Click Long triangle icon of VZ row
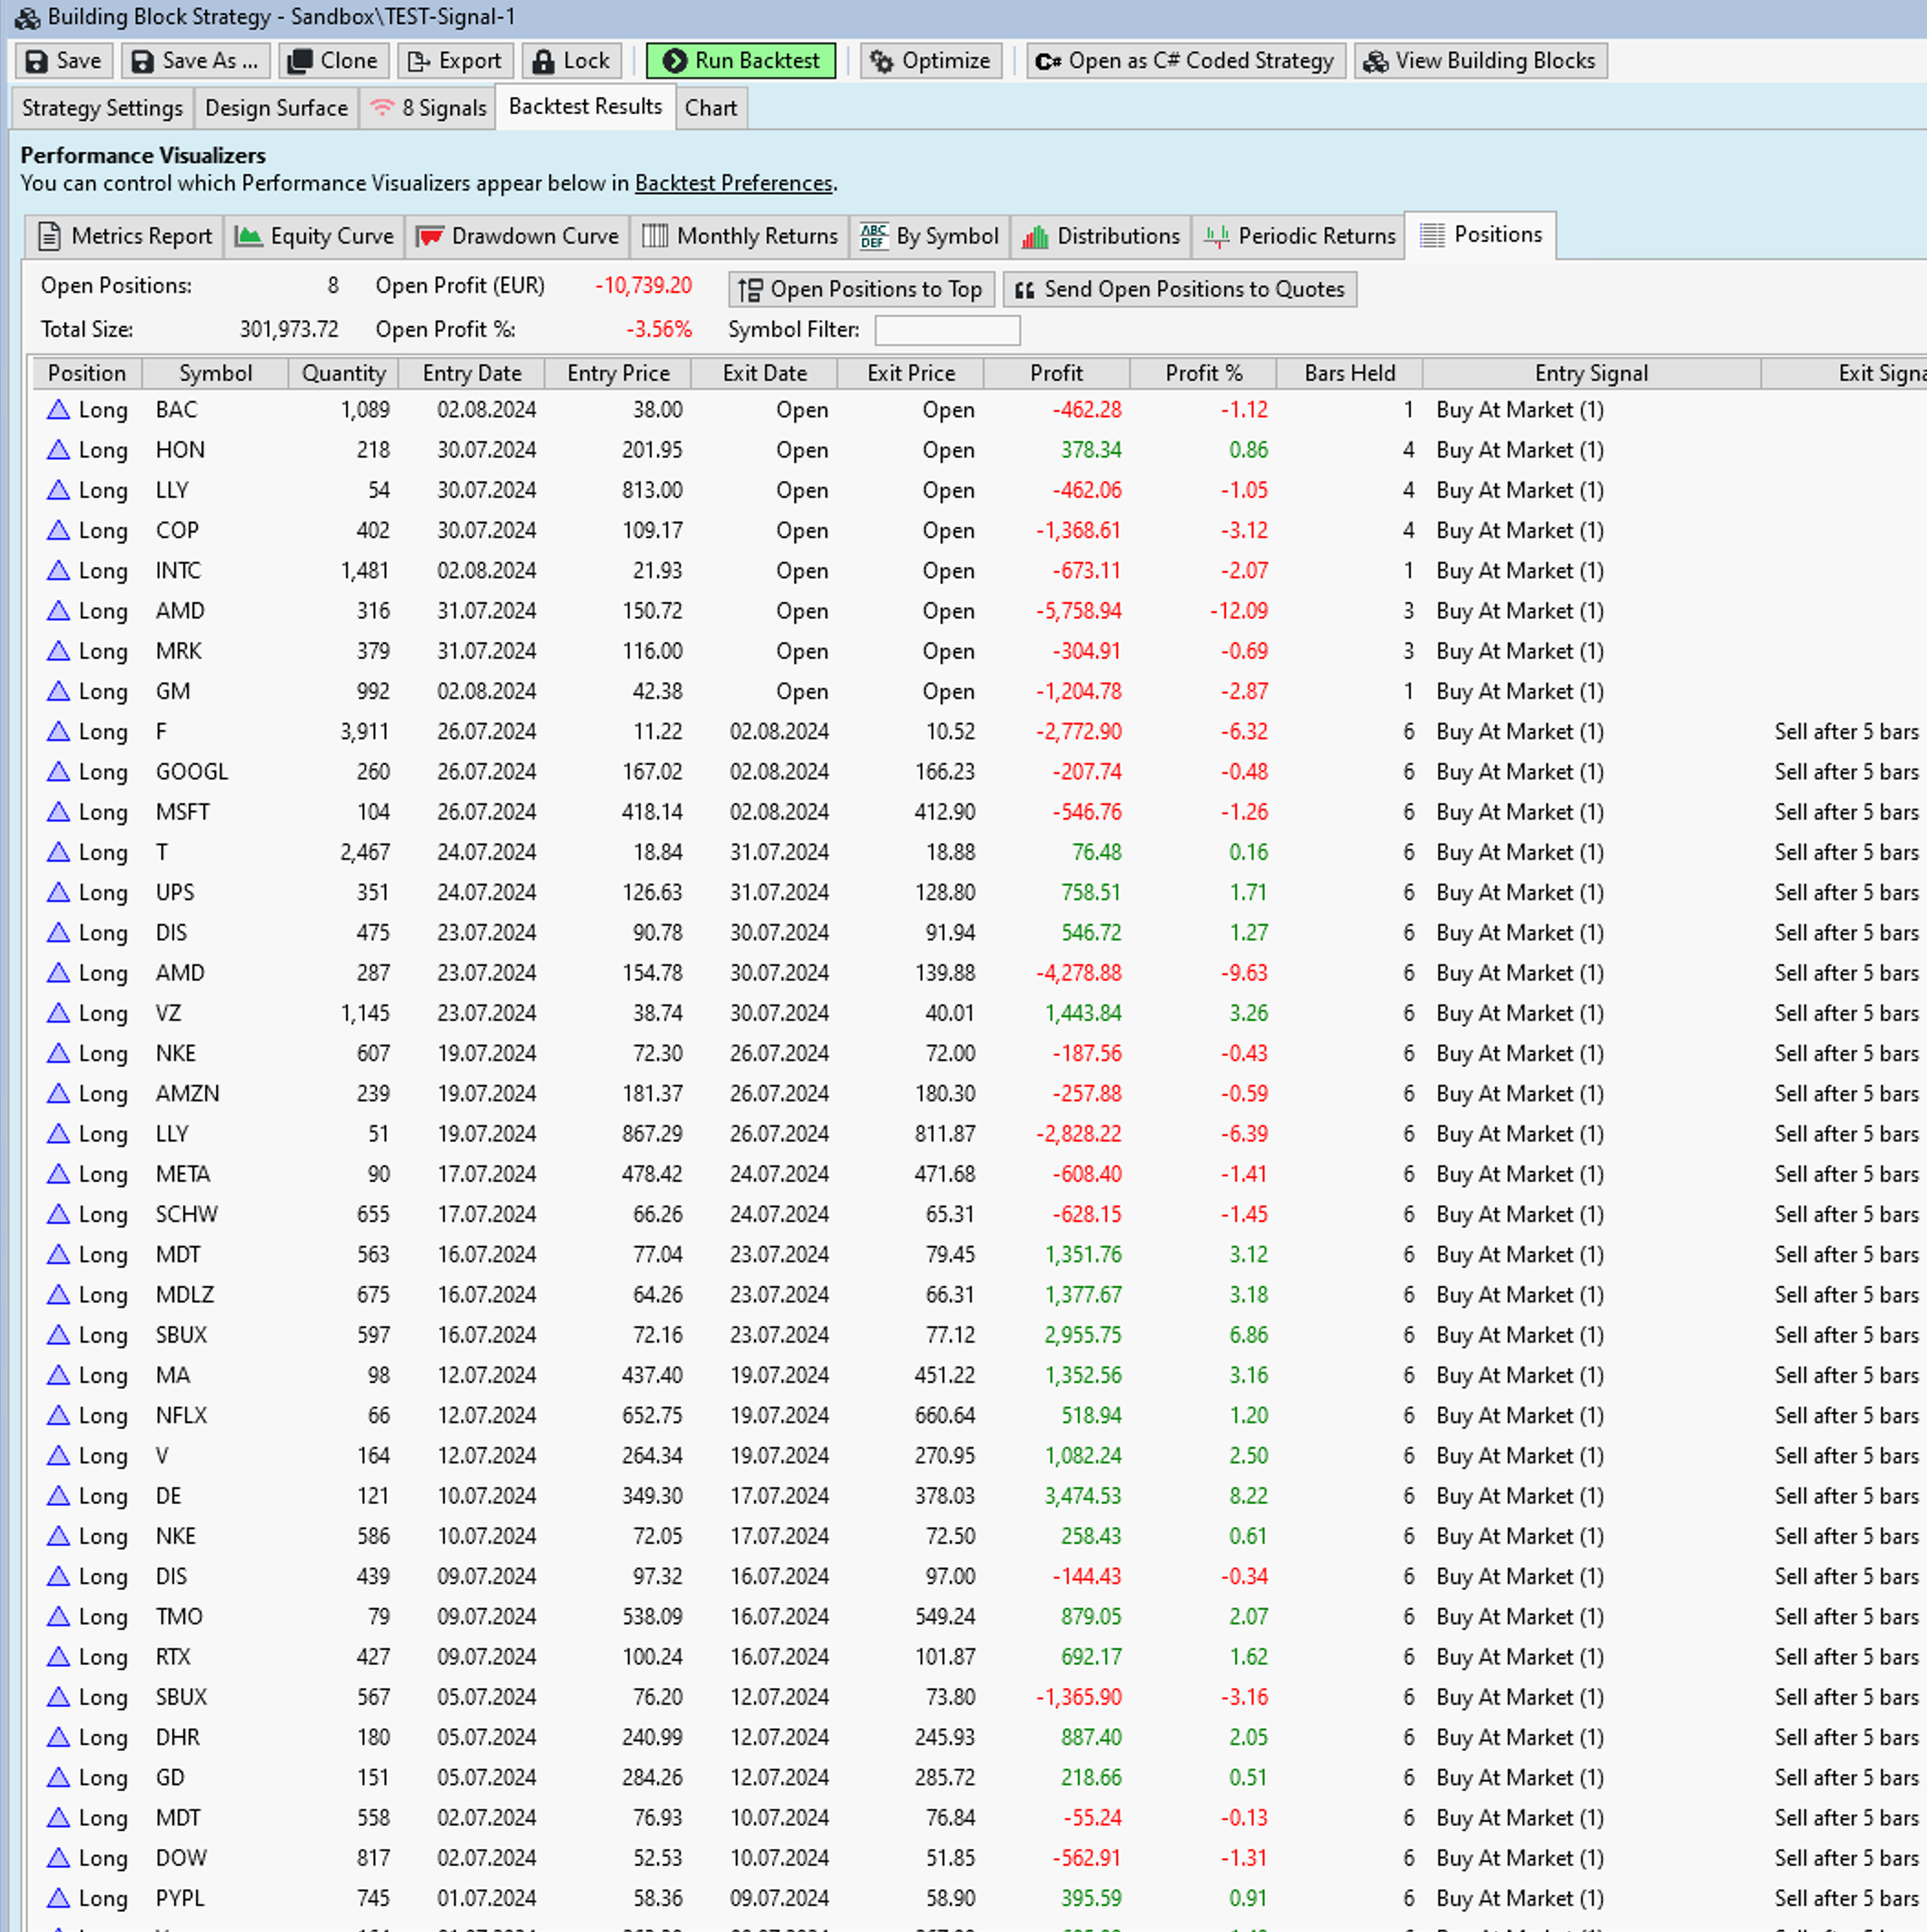Image resolution: width=1927 pixels, height=1932 pixels. pos(58,1014)
